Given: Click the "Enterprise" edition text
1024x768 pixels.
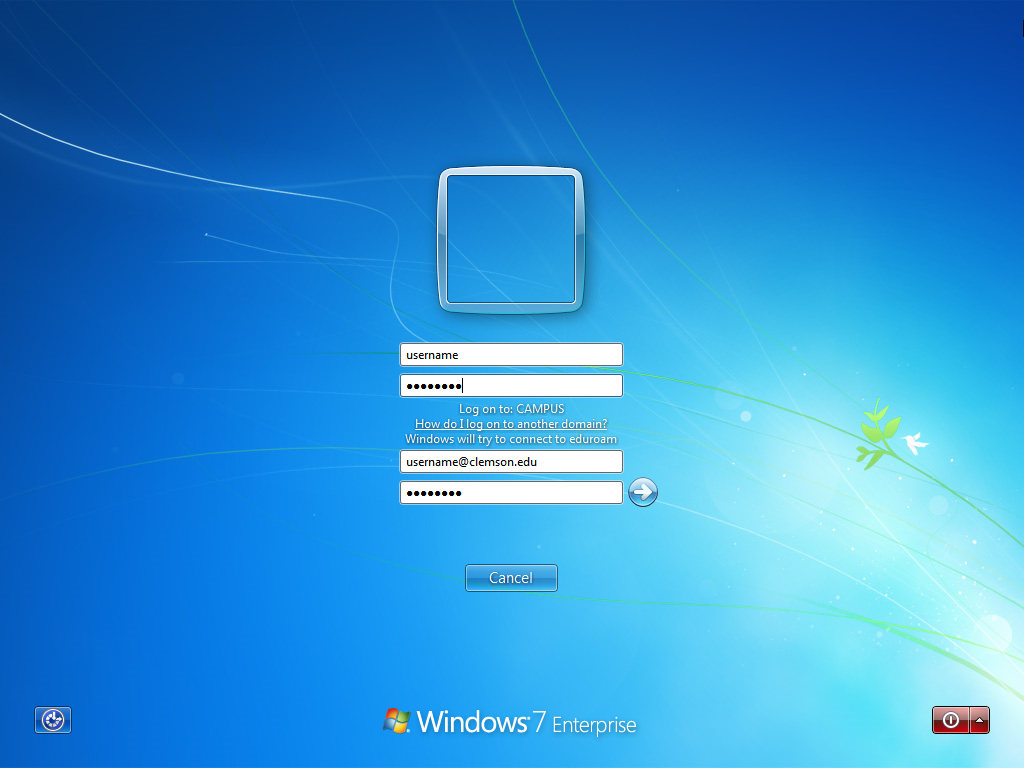Looking at the screenshot, I should (x=594, y=726).
